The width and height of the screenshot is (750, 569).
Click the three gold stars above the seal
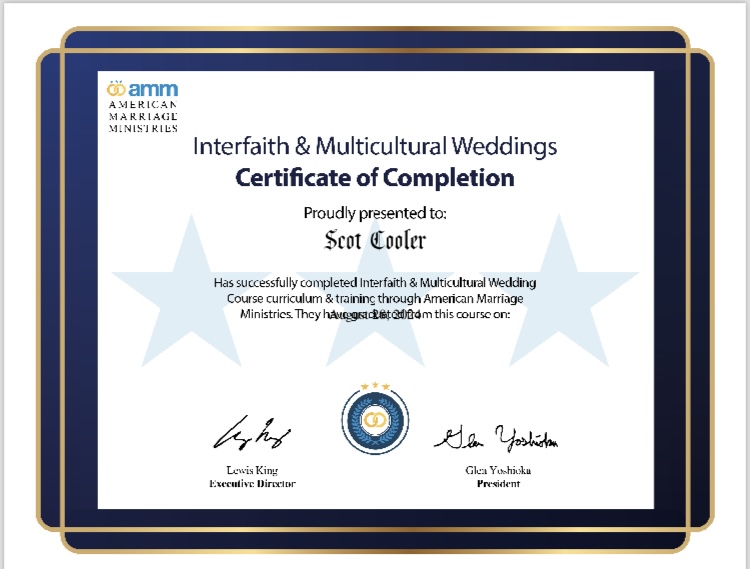click(x=374, y=386)
